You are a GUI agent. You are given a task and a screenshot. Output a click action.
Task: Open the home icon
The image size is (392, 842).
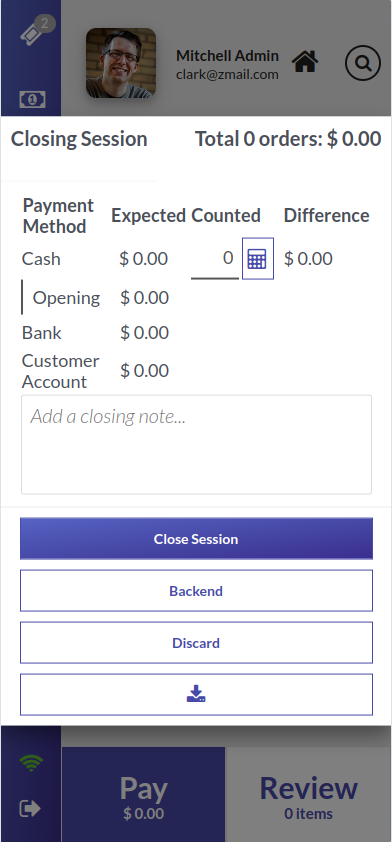(305, 62)
